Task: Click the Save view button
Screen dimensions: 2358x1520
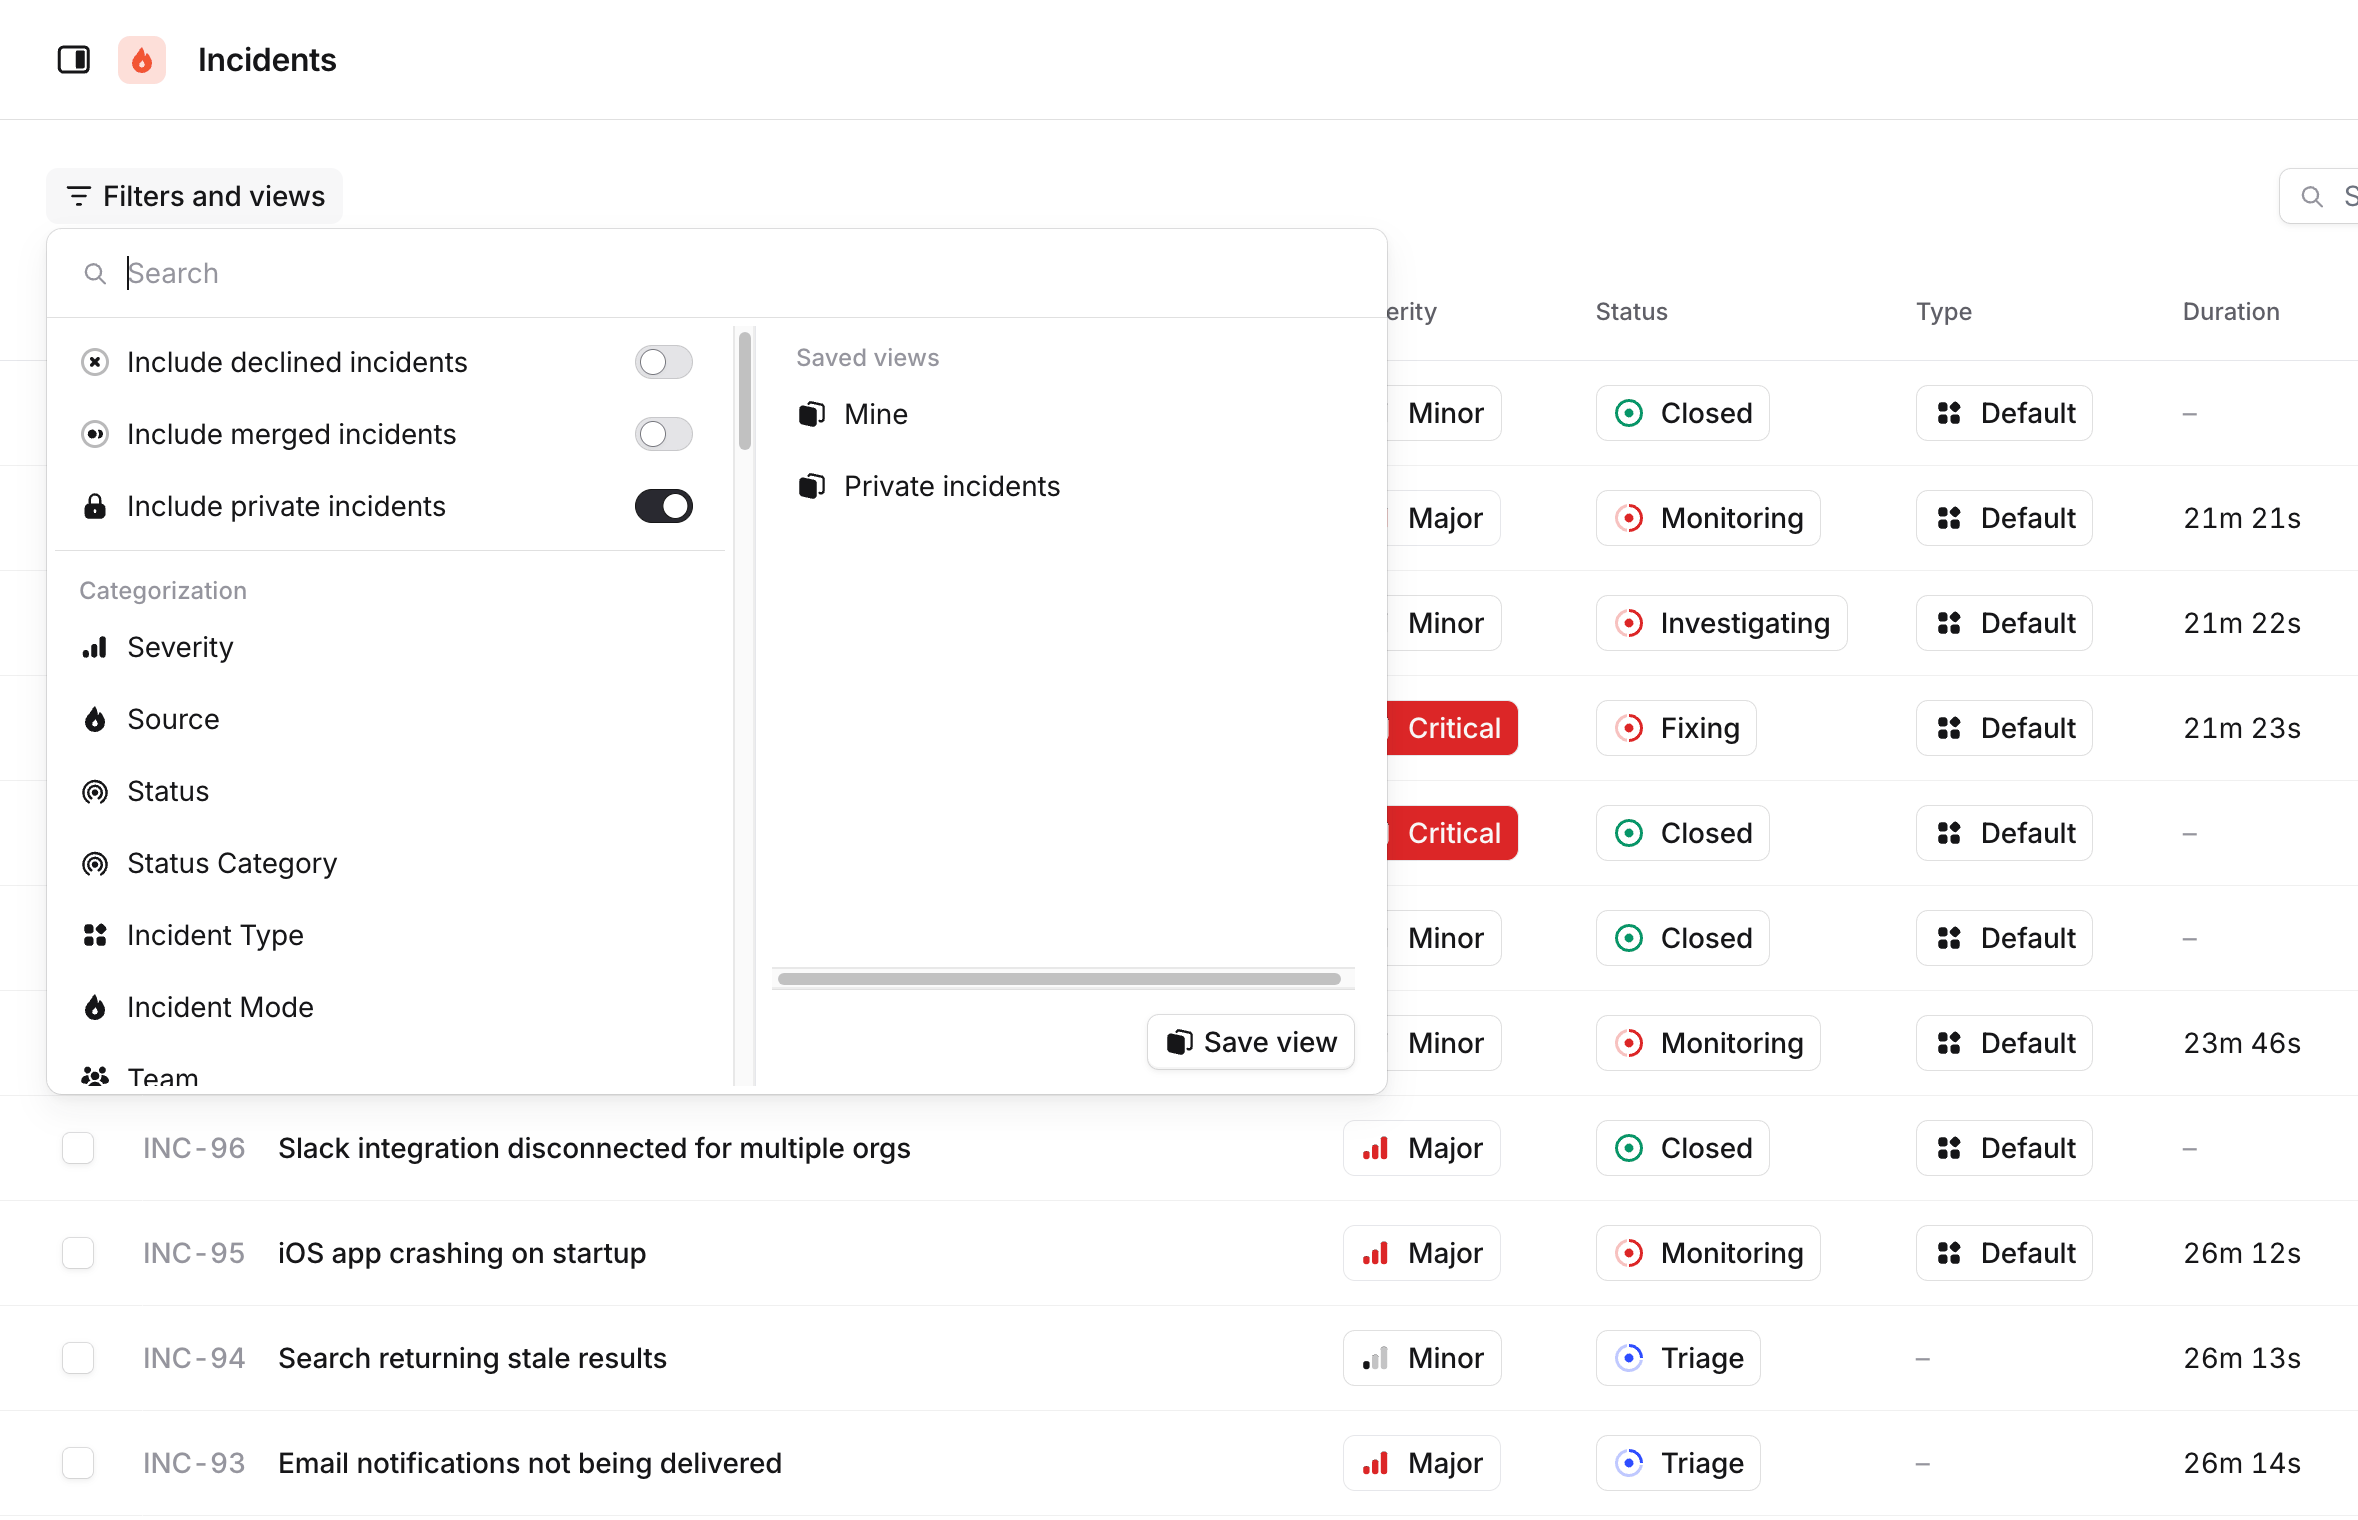Action: 1251,1042
